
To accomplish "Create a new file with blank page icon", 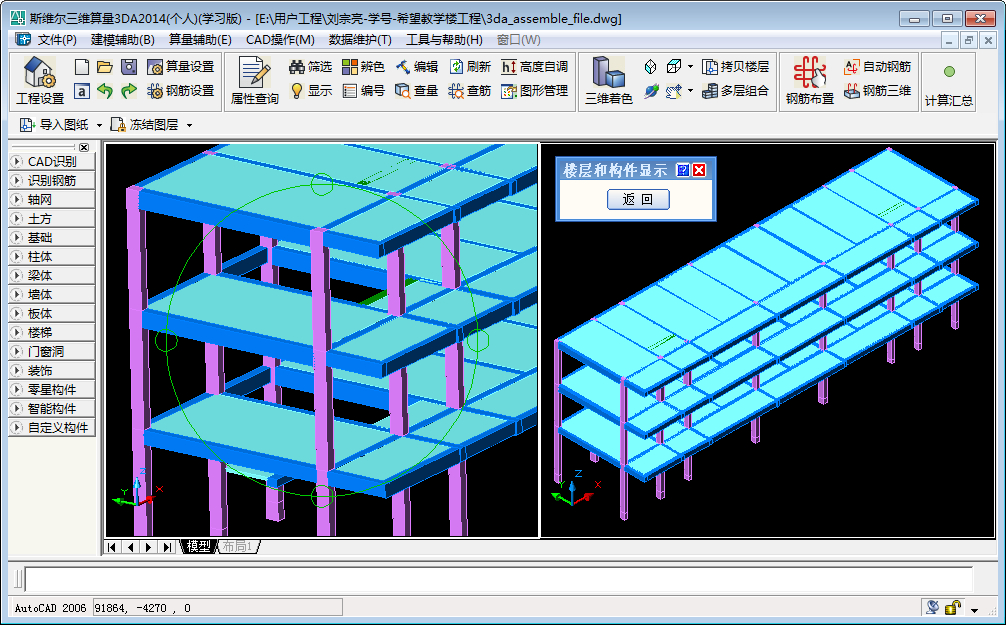I will click(81, 67).
